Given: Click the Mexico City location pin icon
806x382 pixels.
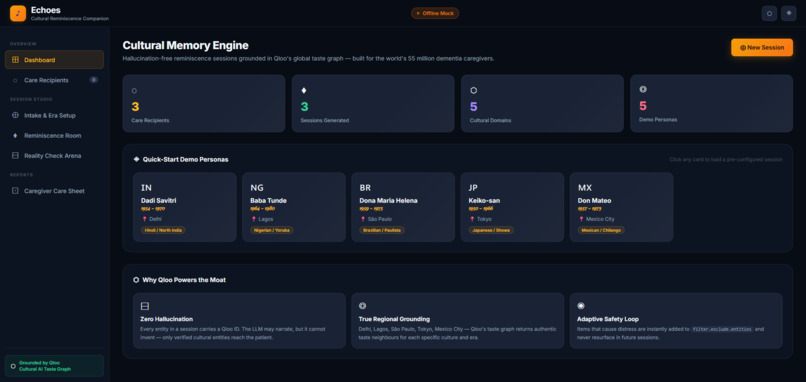Looking at the screenshot, I should coord(581,219).
